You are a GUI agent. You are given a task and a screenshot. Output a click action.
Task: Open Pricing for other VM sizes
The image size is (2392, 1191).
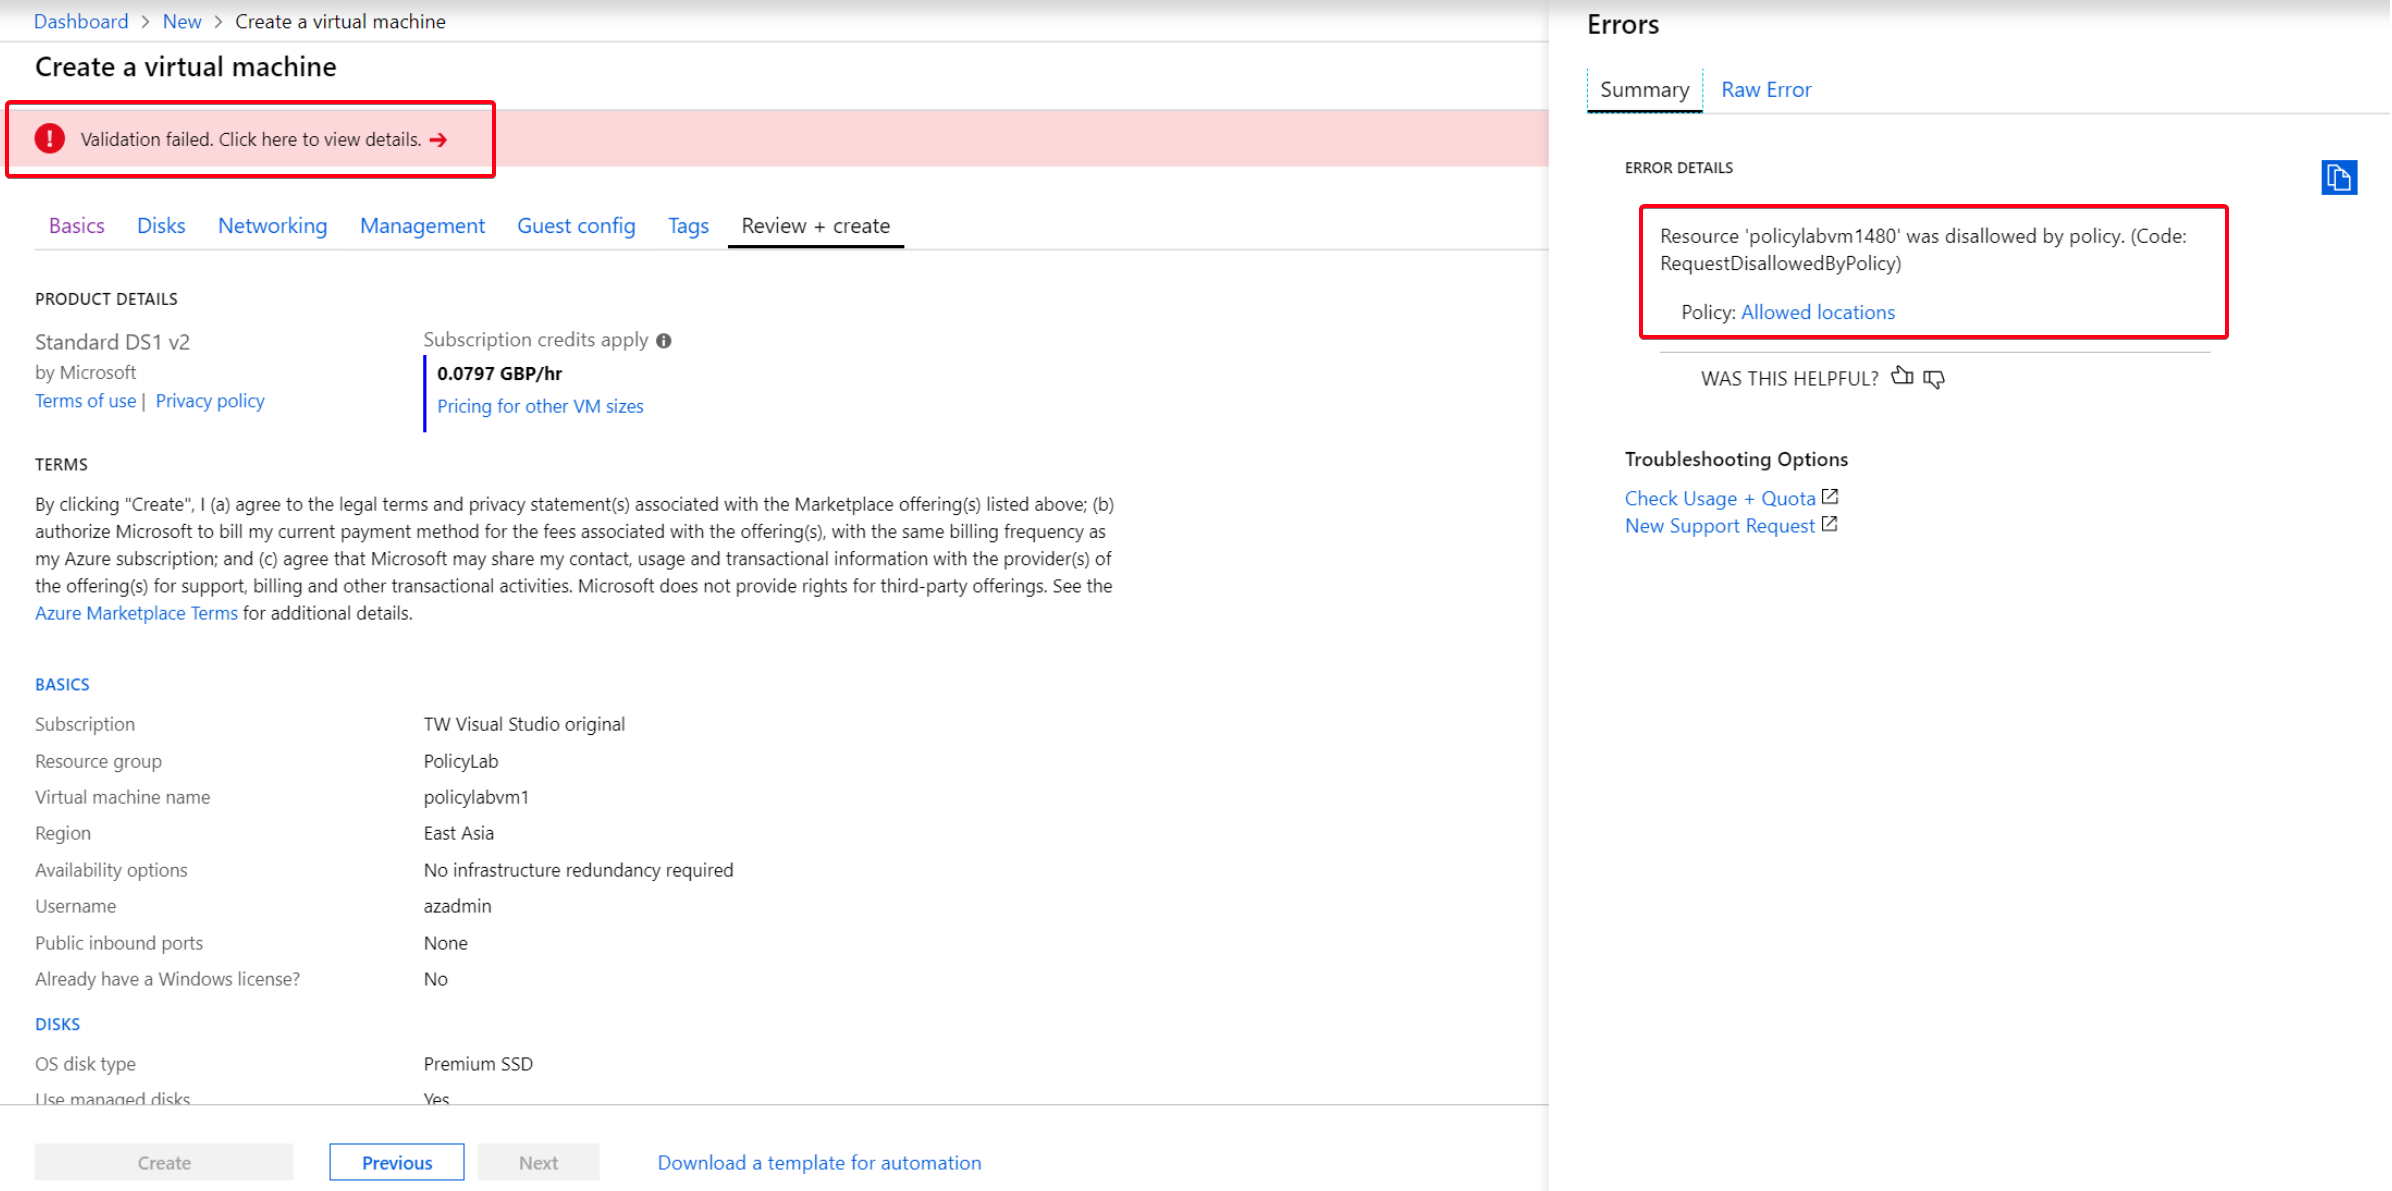pos(540,406)
